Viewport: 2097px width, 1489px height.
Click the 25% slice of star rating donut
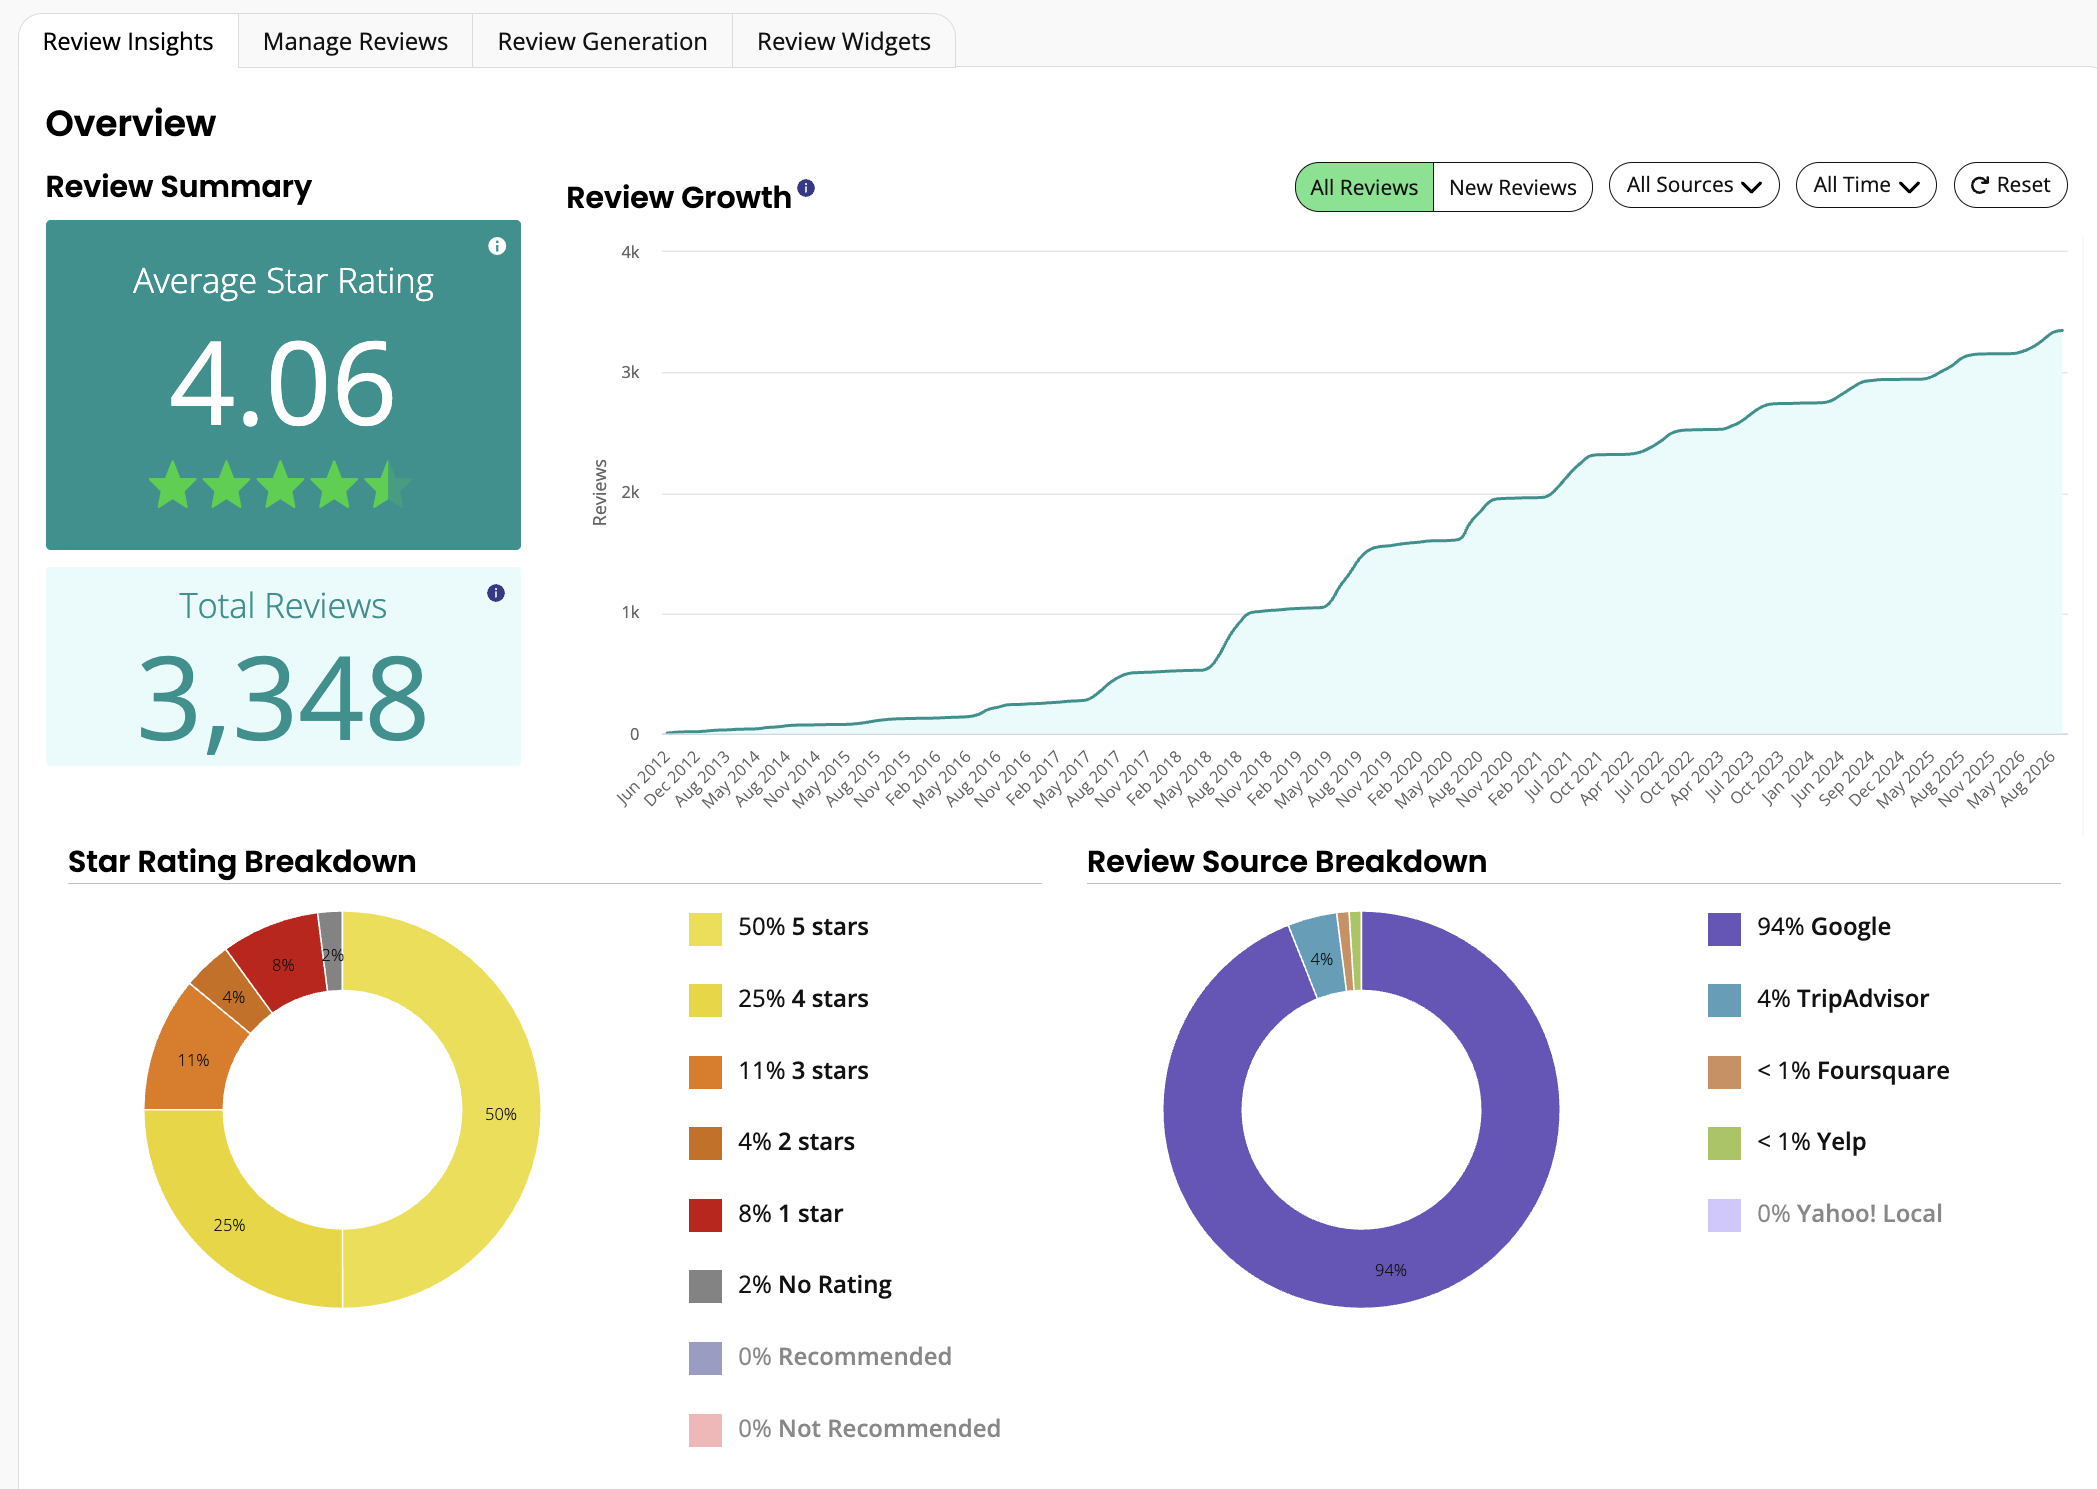tap(231, 1222)
